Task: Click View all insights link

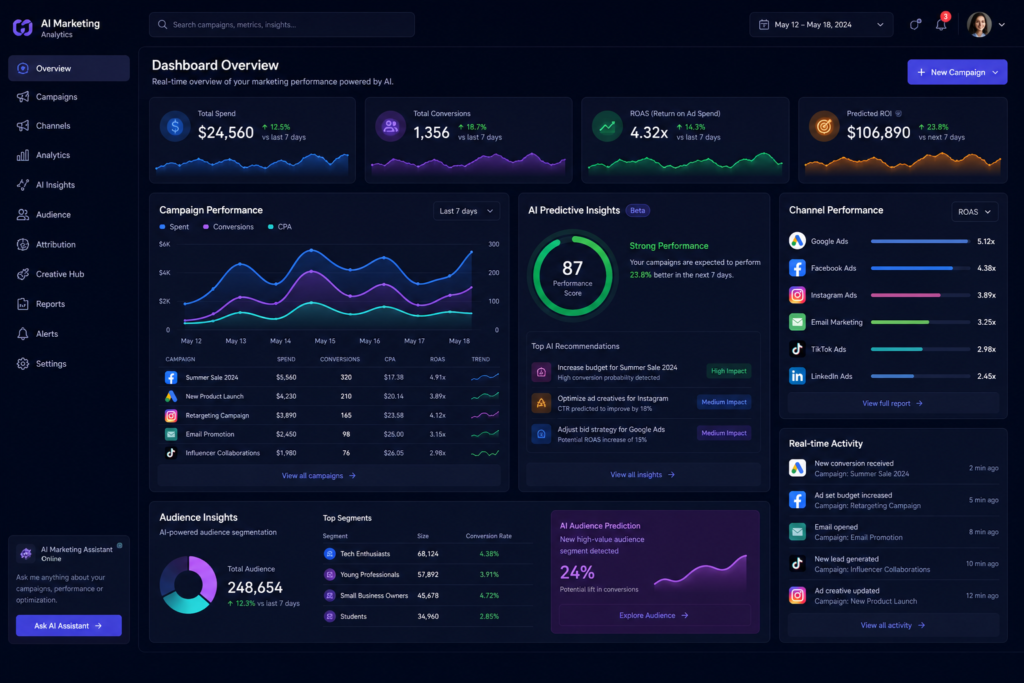Action: tap(643, 475)
